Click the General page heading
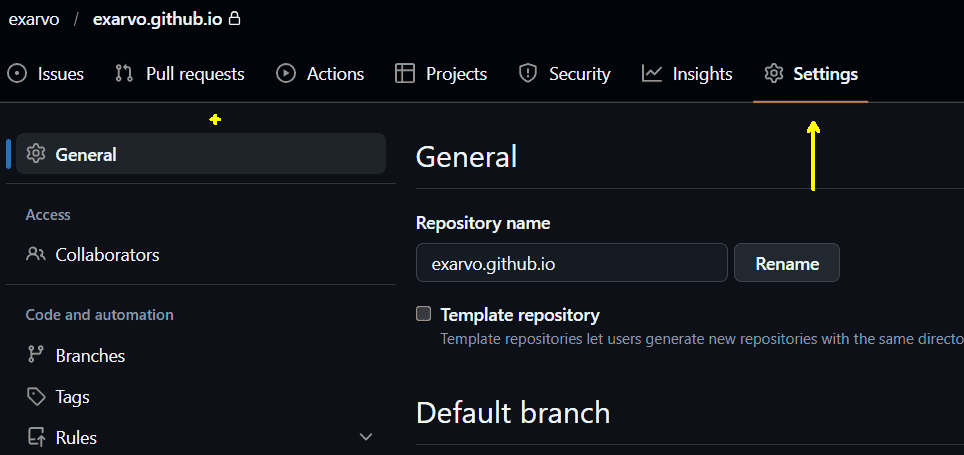Image resolution: width=964 pixels, height=455 pixels. coord(466,156)
